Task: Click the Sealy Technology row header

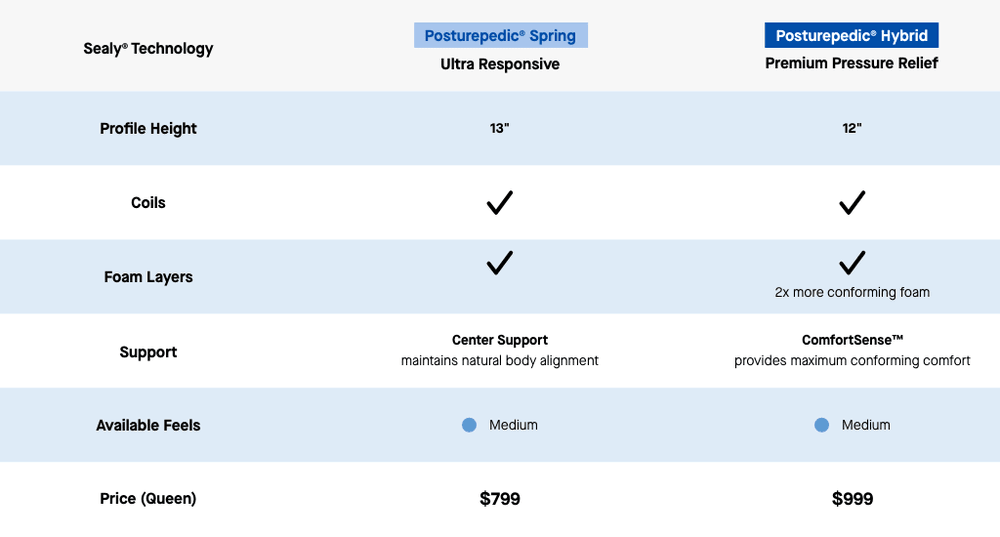Action: 148,48
